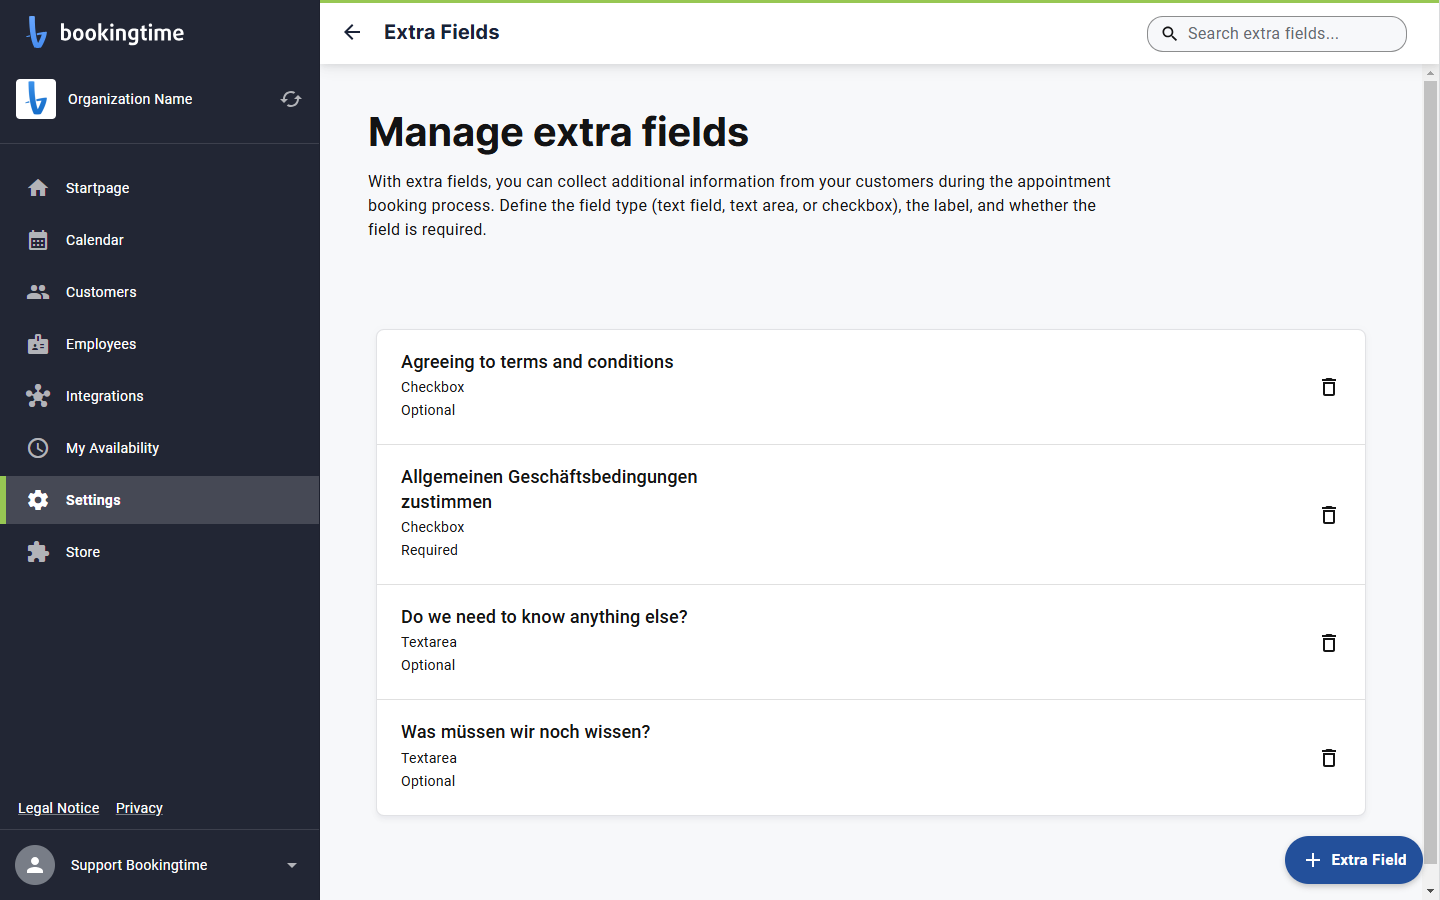
Task: Open Startpage from the sidebar menu
Action: tap(160, 188)
